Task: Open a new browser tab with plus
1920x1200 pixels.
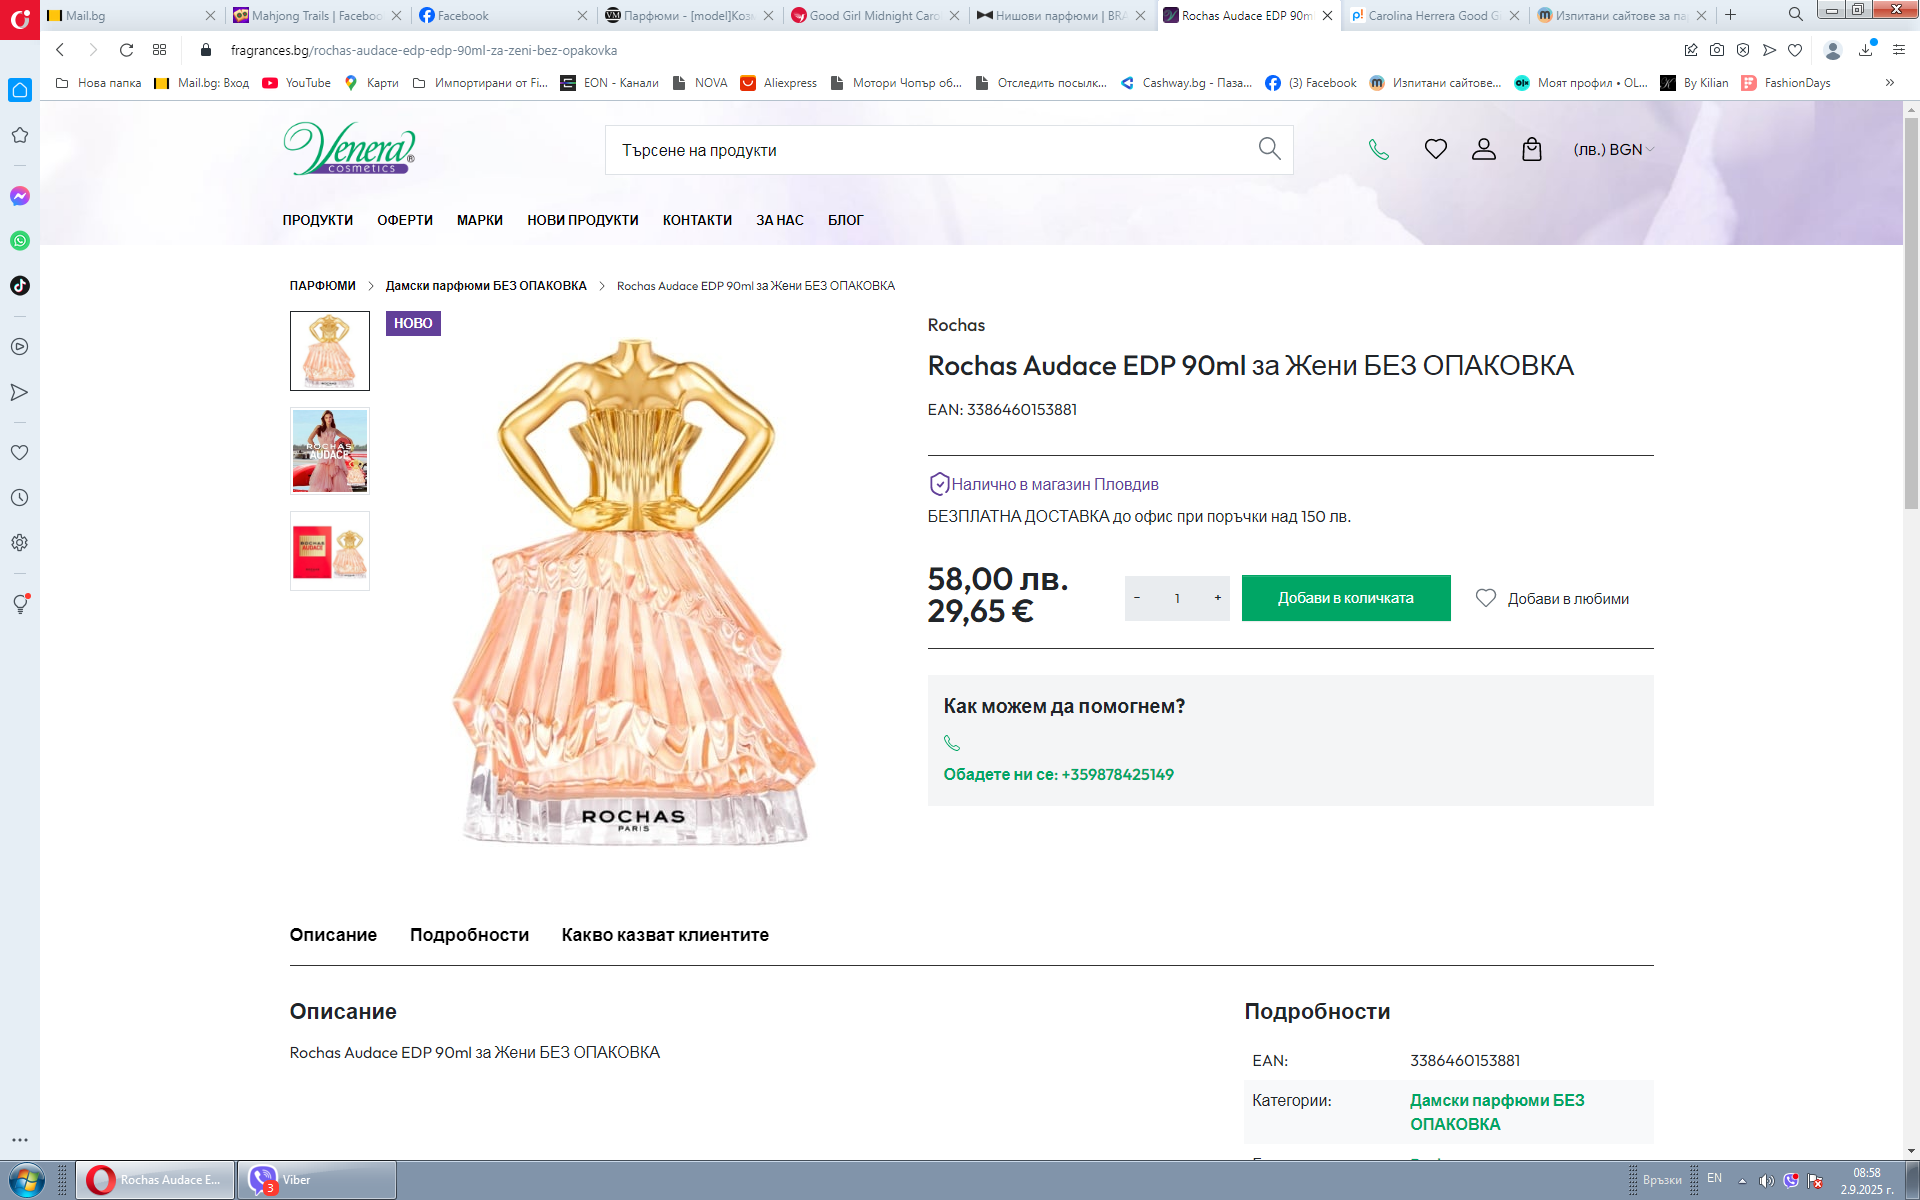Action: tap(1731, 15)
